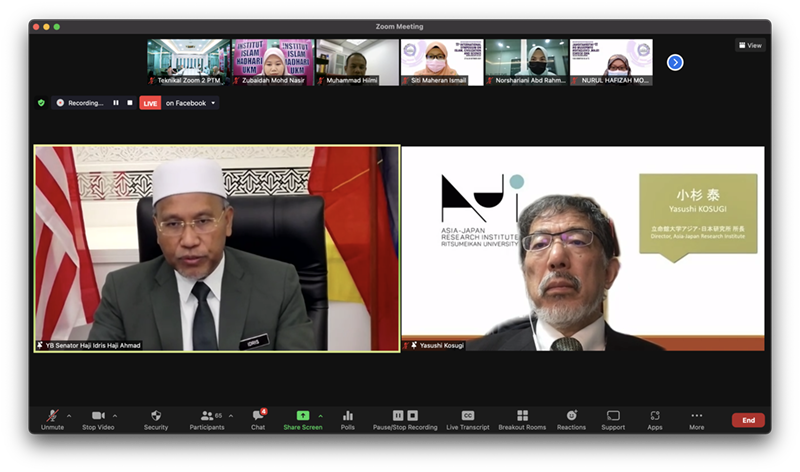Pause the recording from top indicator
This screenshot has height=472, width=800.
pyautogui.click(x=116, y=103)
